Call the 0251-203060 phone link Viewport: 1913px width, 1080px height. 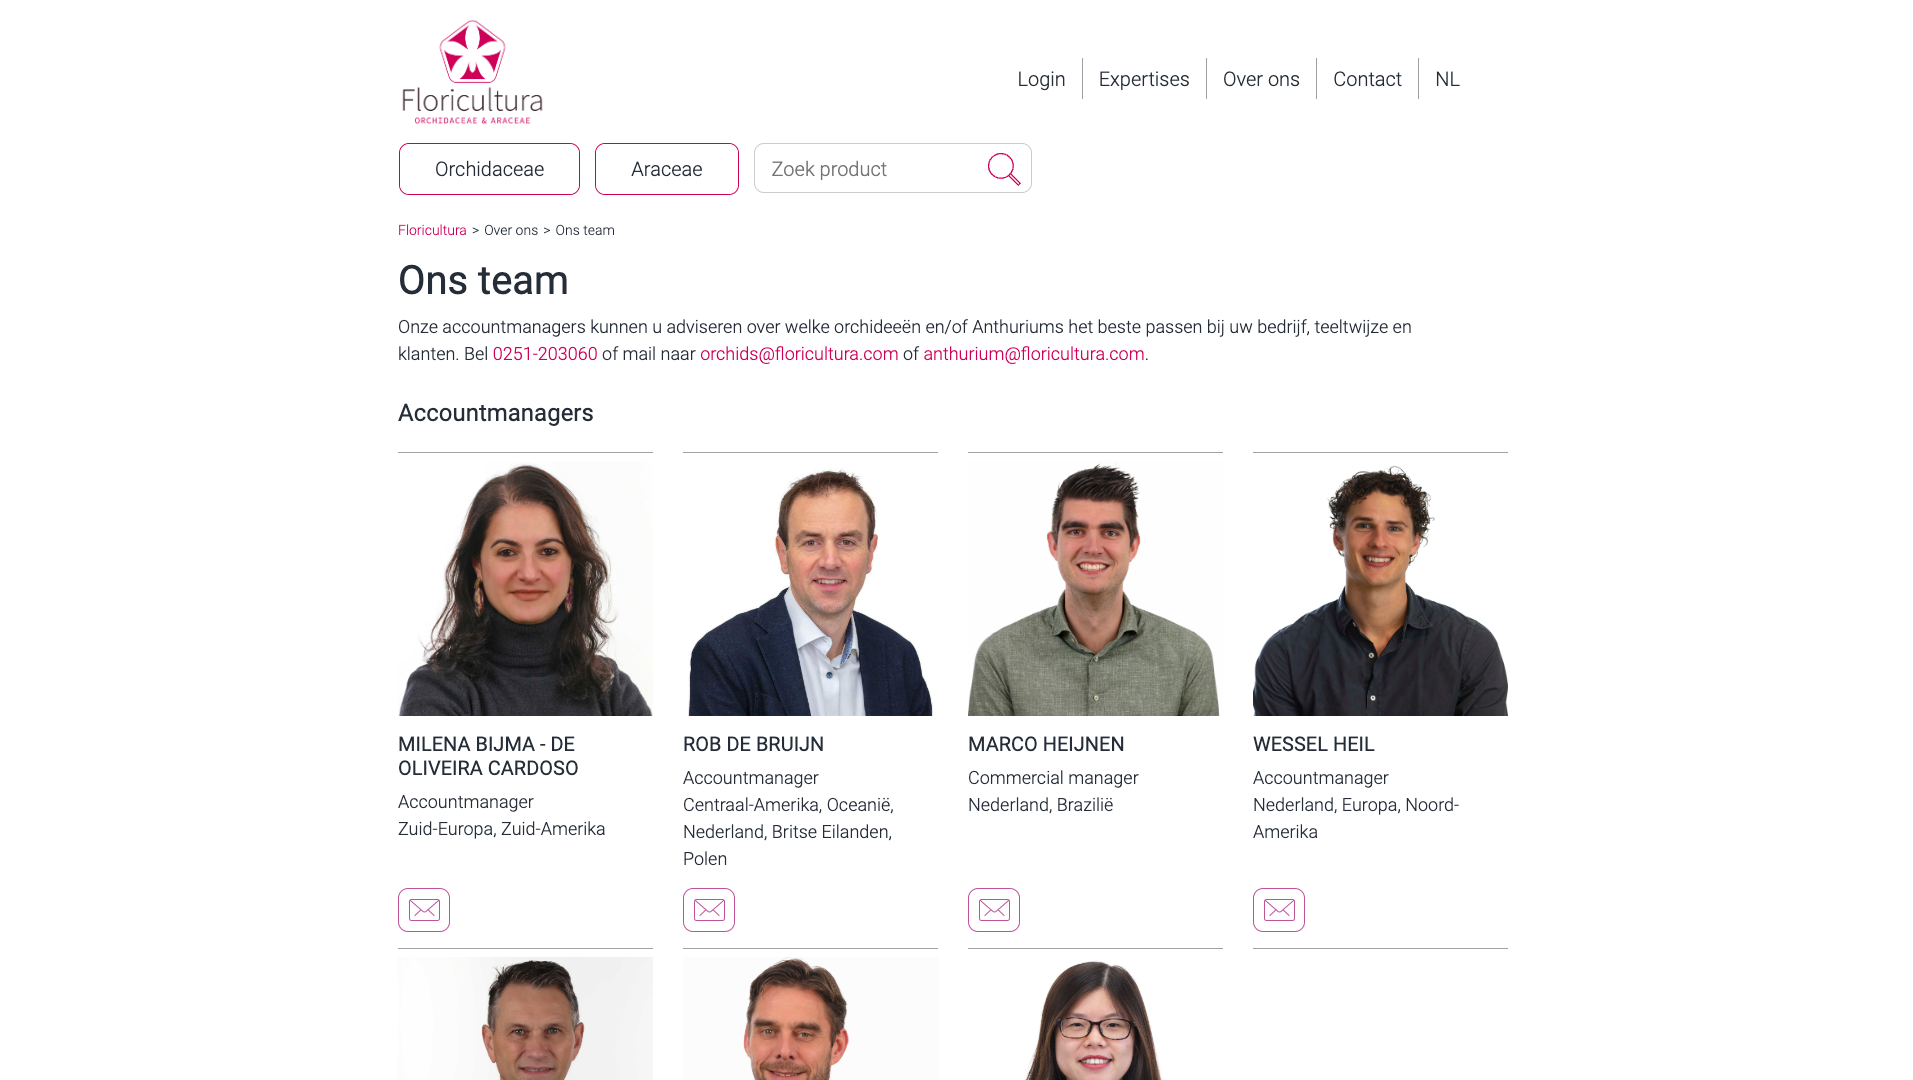click(x=545, y=354)
